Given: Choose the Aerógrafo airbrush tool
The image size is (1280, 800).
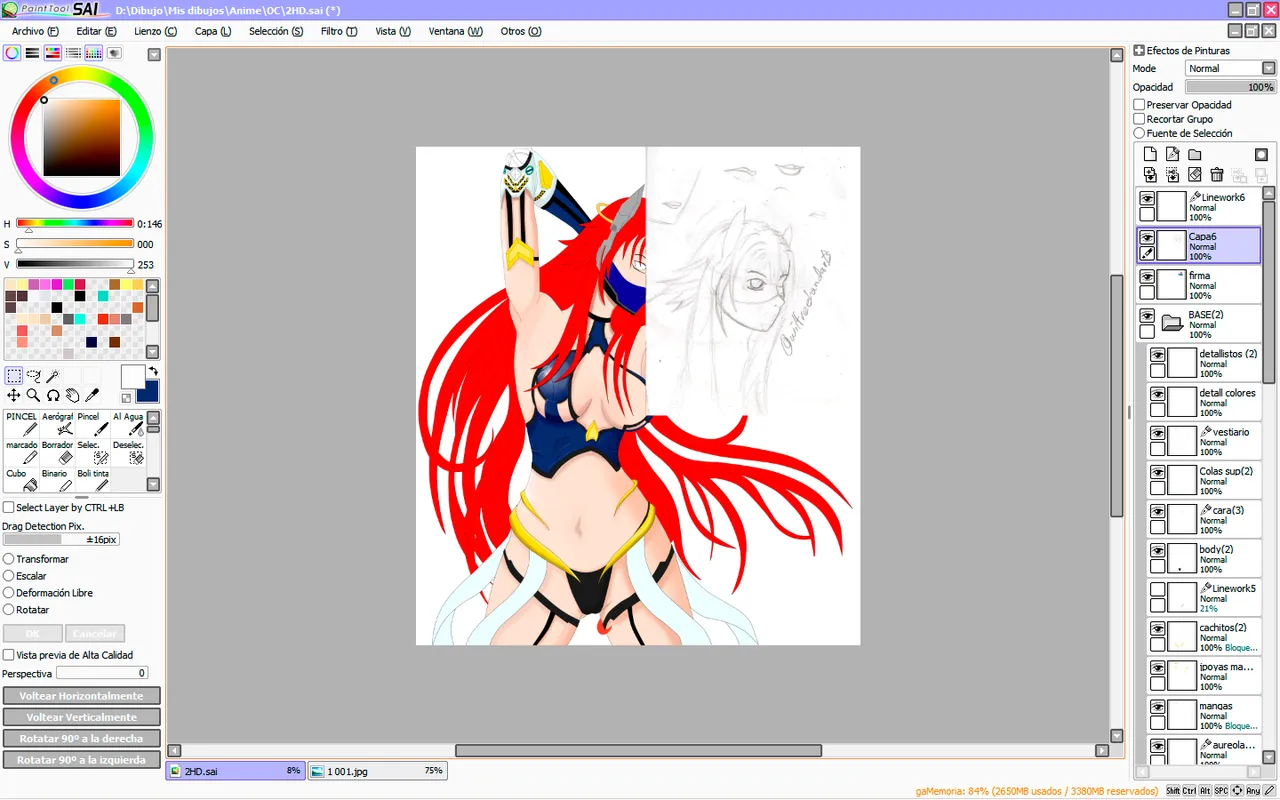Looking at the screenshot, I should coord(58,423).
